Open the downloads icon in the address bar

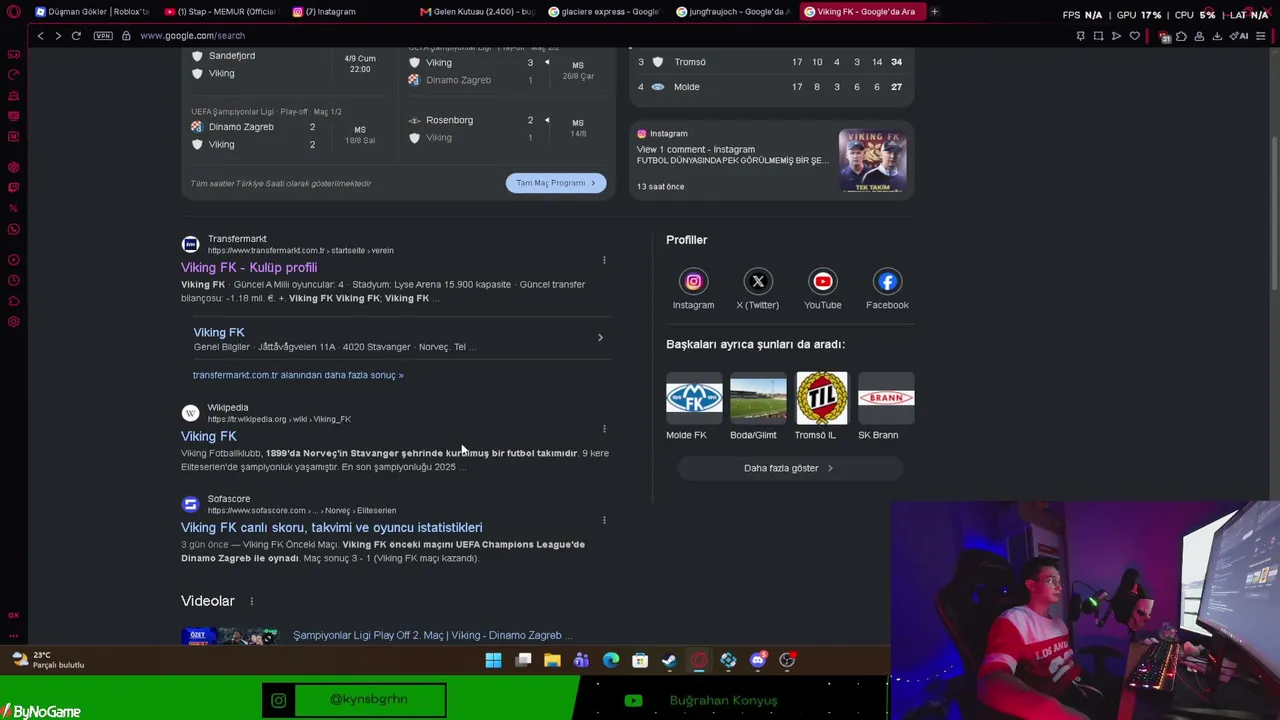(x=1217, y=36)
